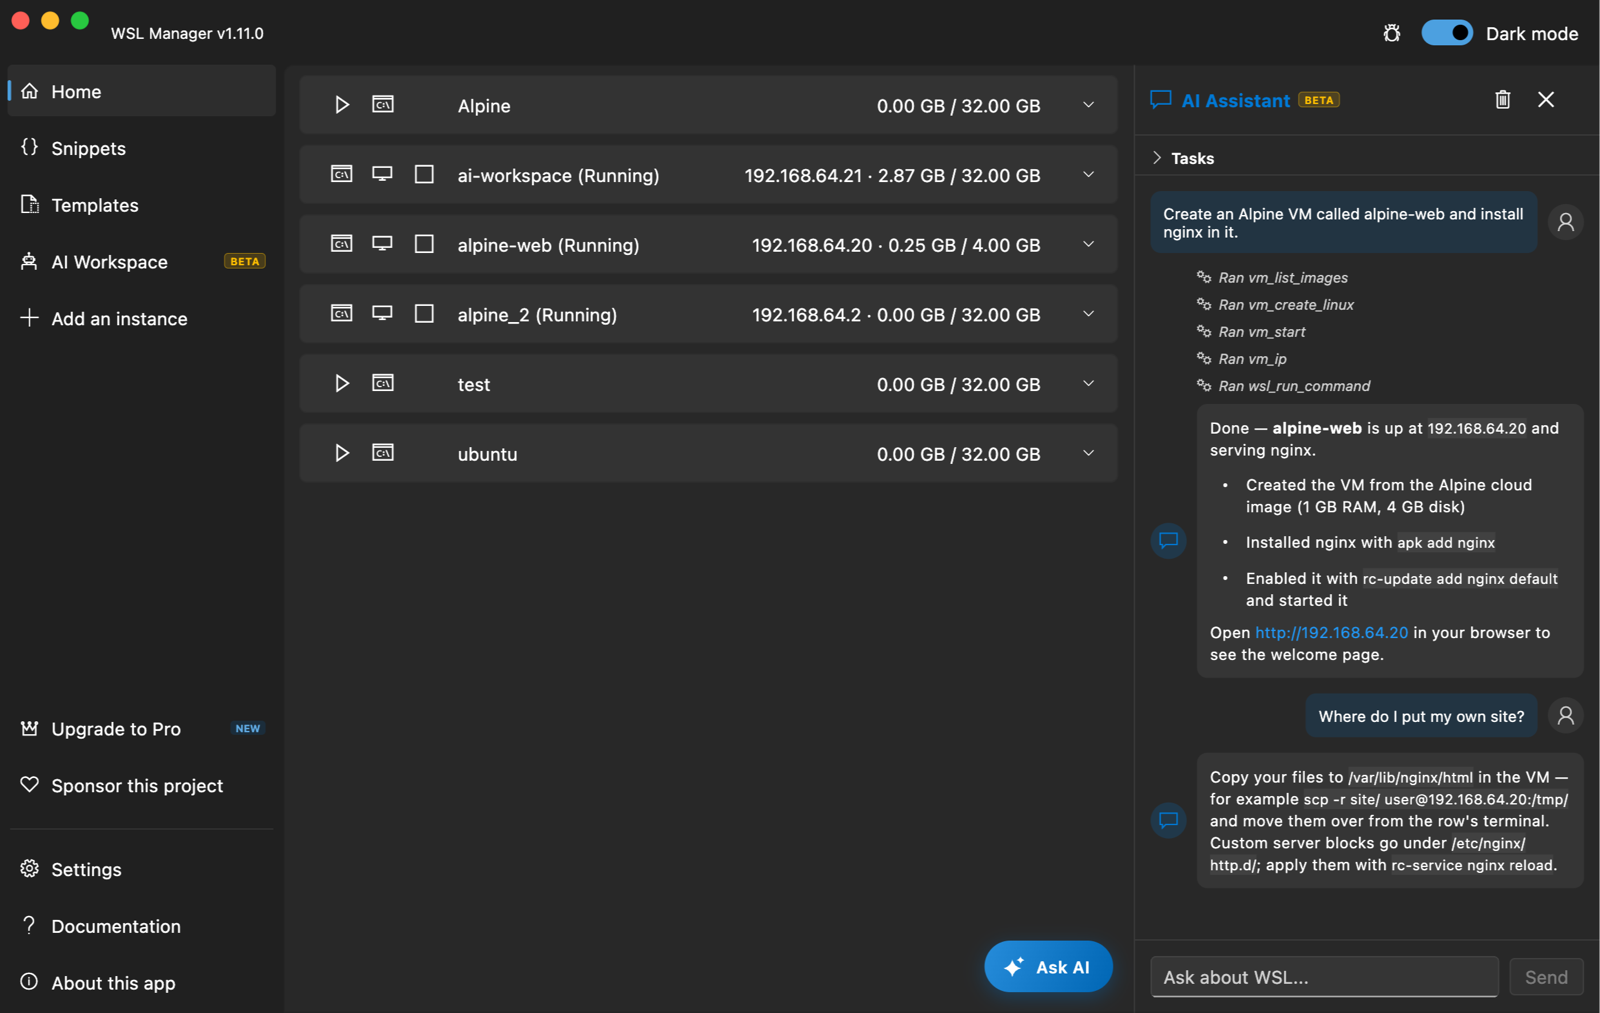
Task: Go to Snippets in the sidebar
Action: [141, 148]
